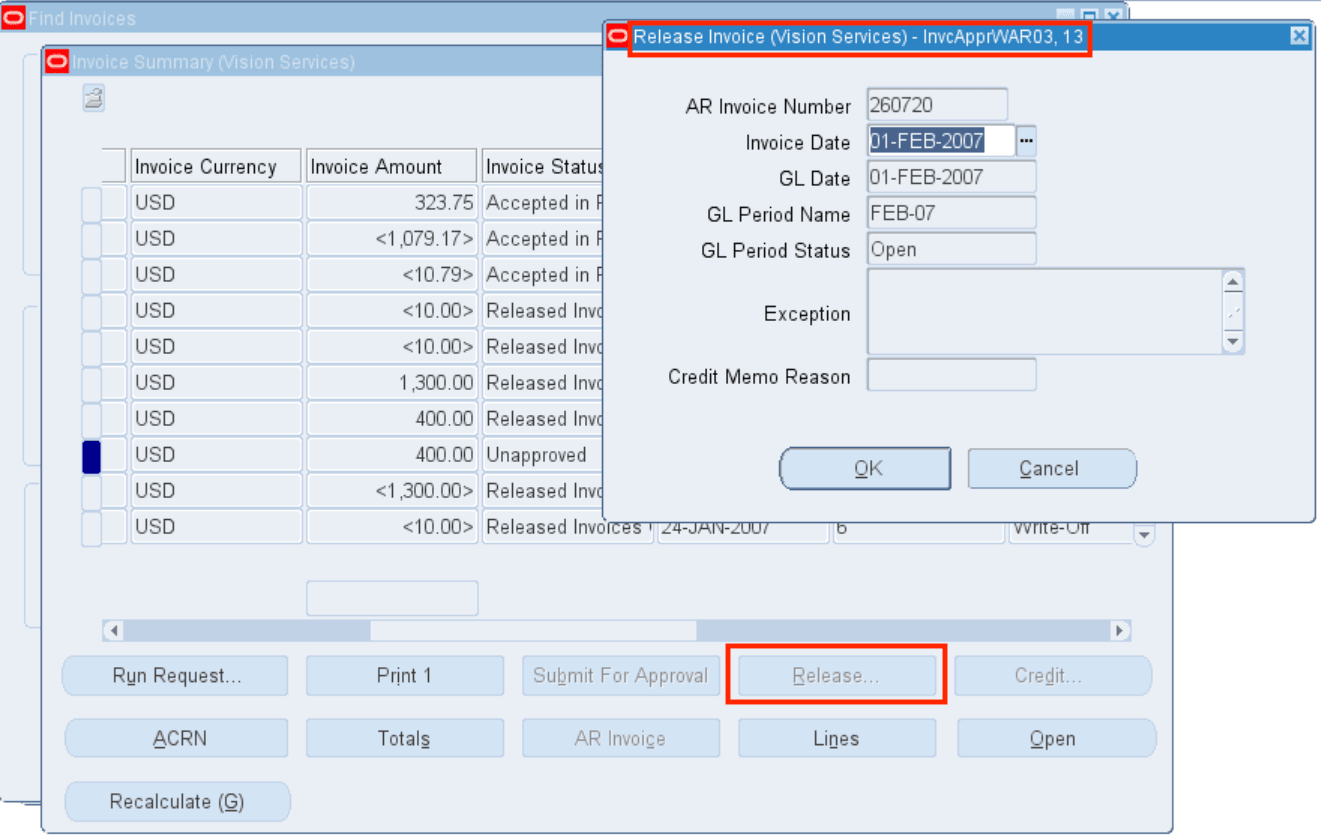Click the Open button in Invoice Summary
1321x837 pixels.
1057,739
